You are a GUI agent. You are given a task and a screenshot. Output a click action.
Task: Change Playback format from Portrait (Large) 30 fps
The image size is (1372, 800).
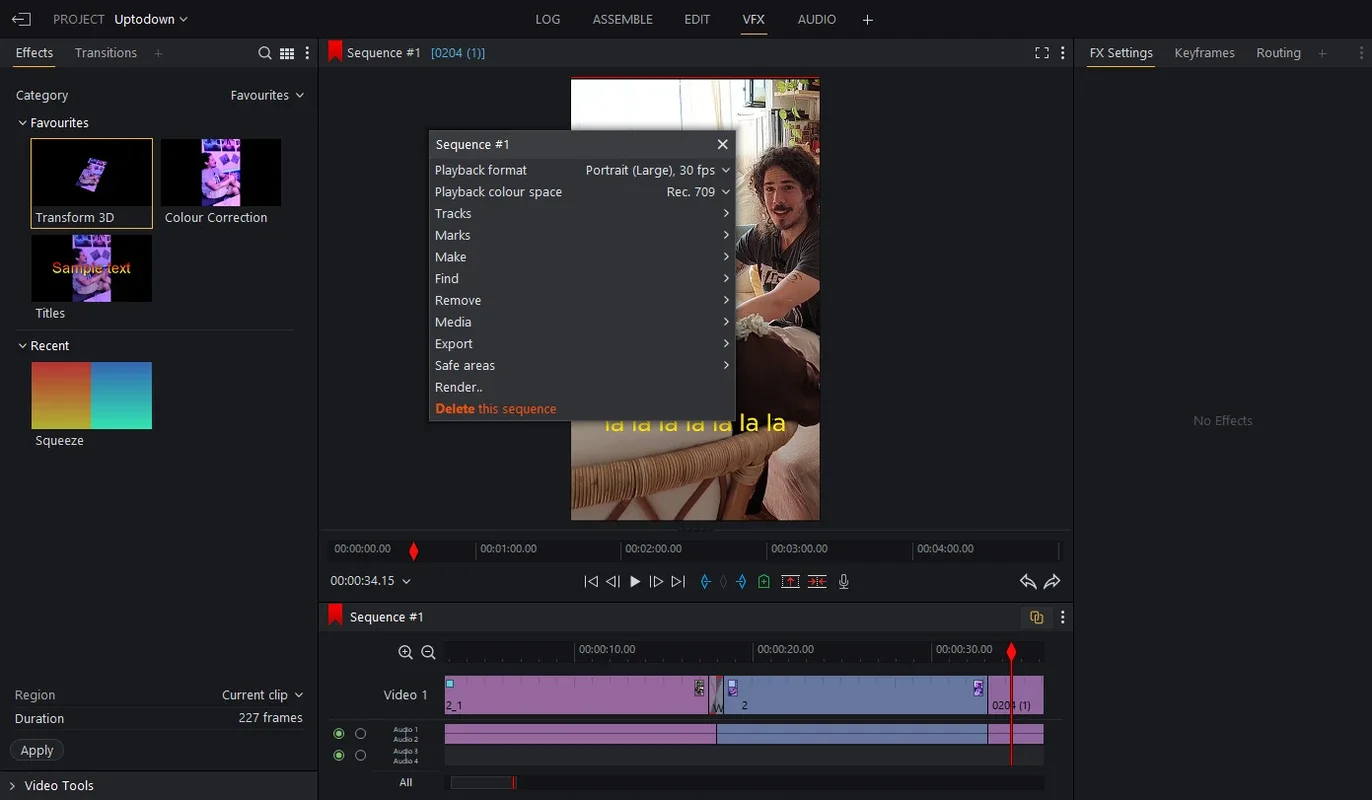(x=658, y=170)
